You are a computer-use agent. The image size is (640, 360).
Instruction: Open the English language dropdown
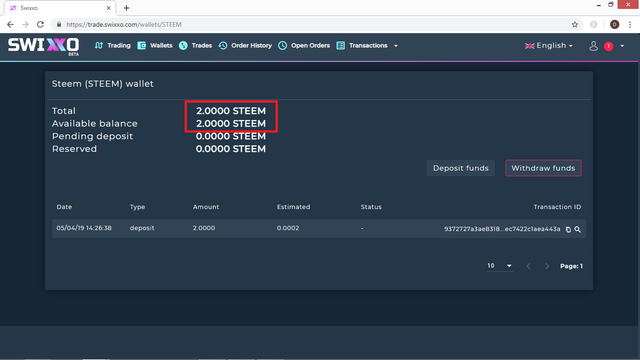[549, 45]
